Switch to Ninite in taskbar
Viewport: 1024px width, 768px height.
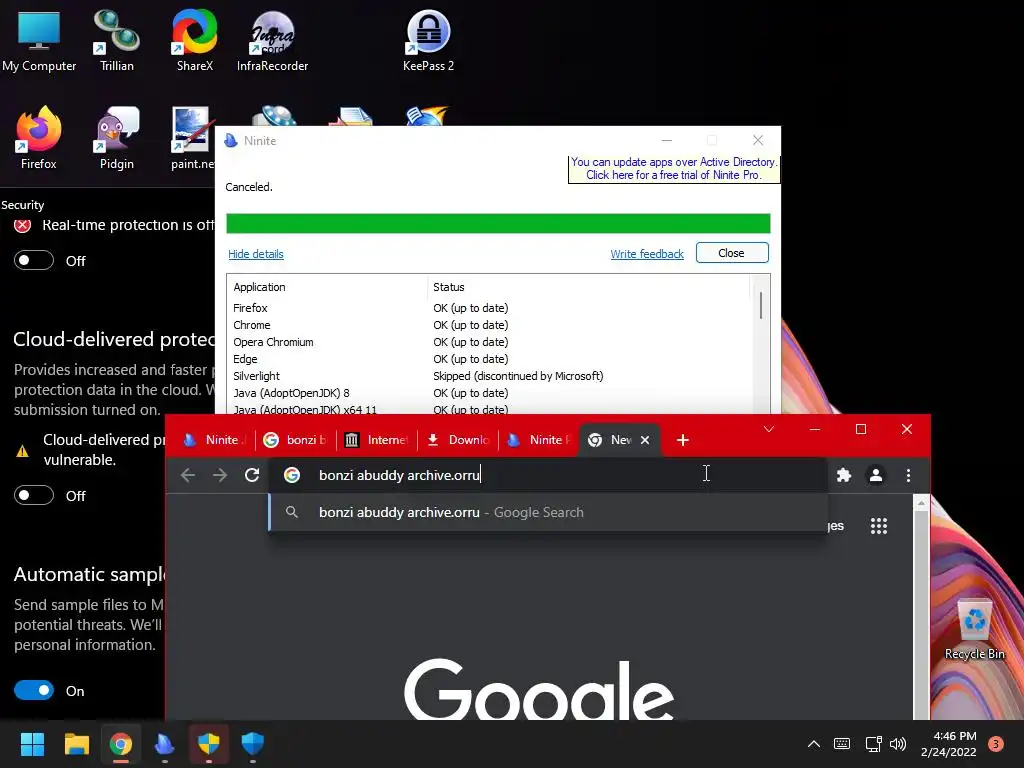pos(165,744)
